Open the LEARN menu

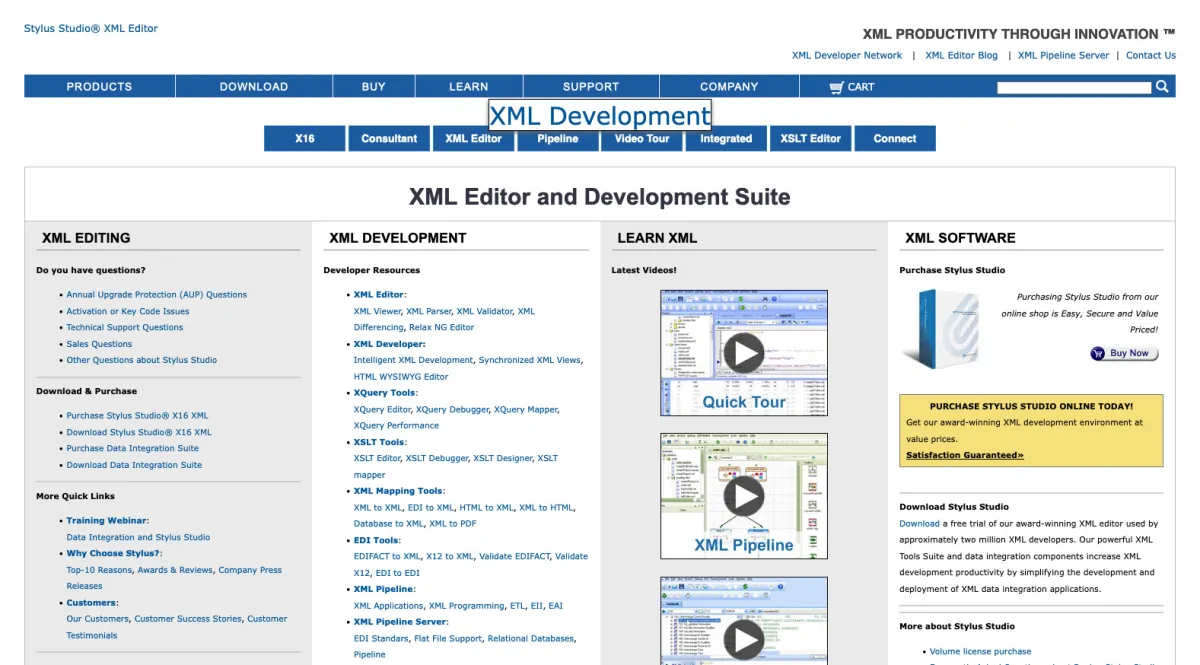click(468, 87)
